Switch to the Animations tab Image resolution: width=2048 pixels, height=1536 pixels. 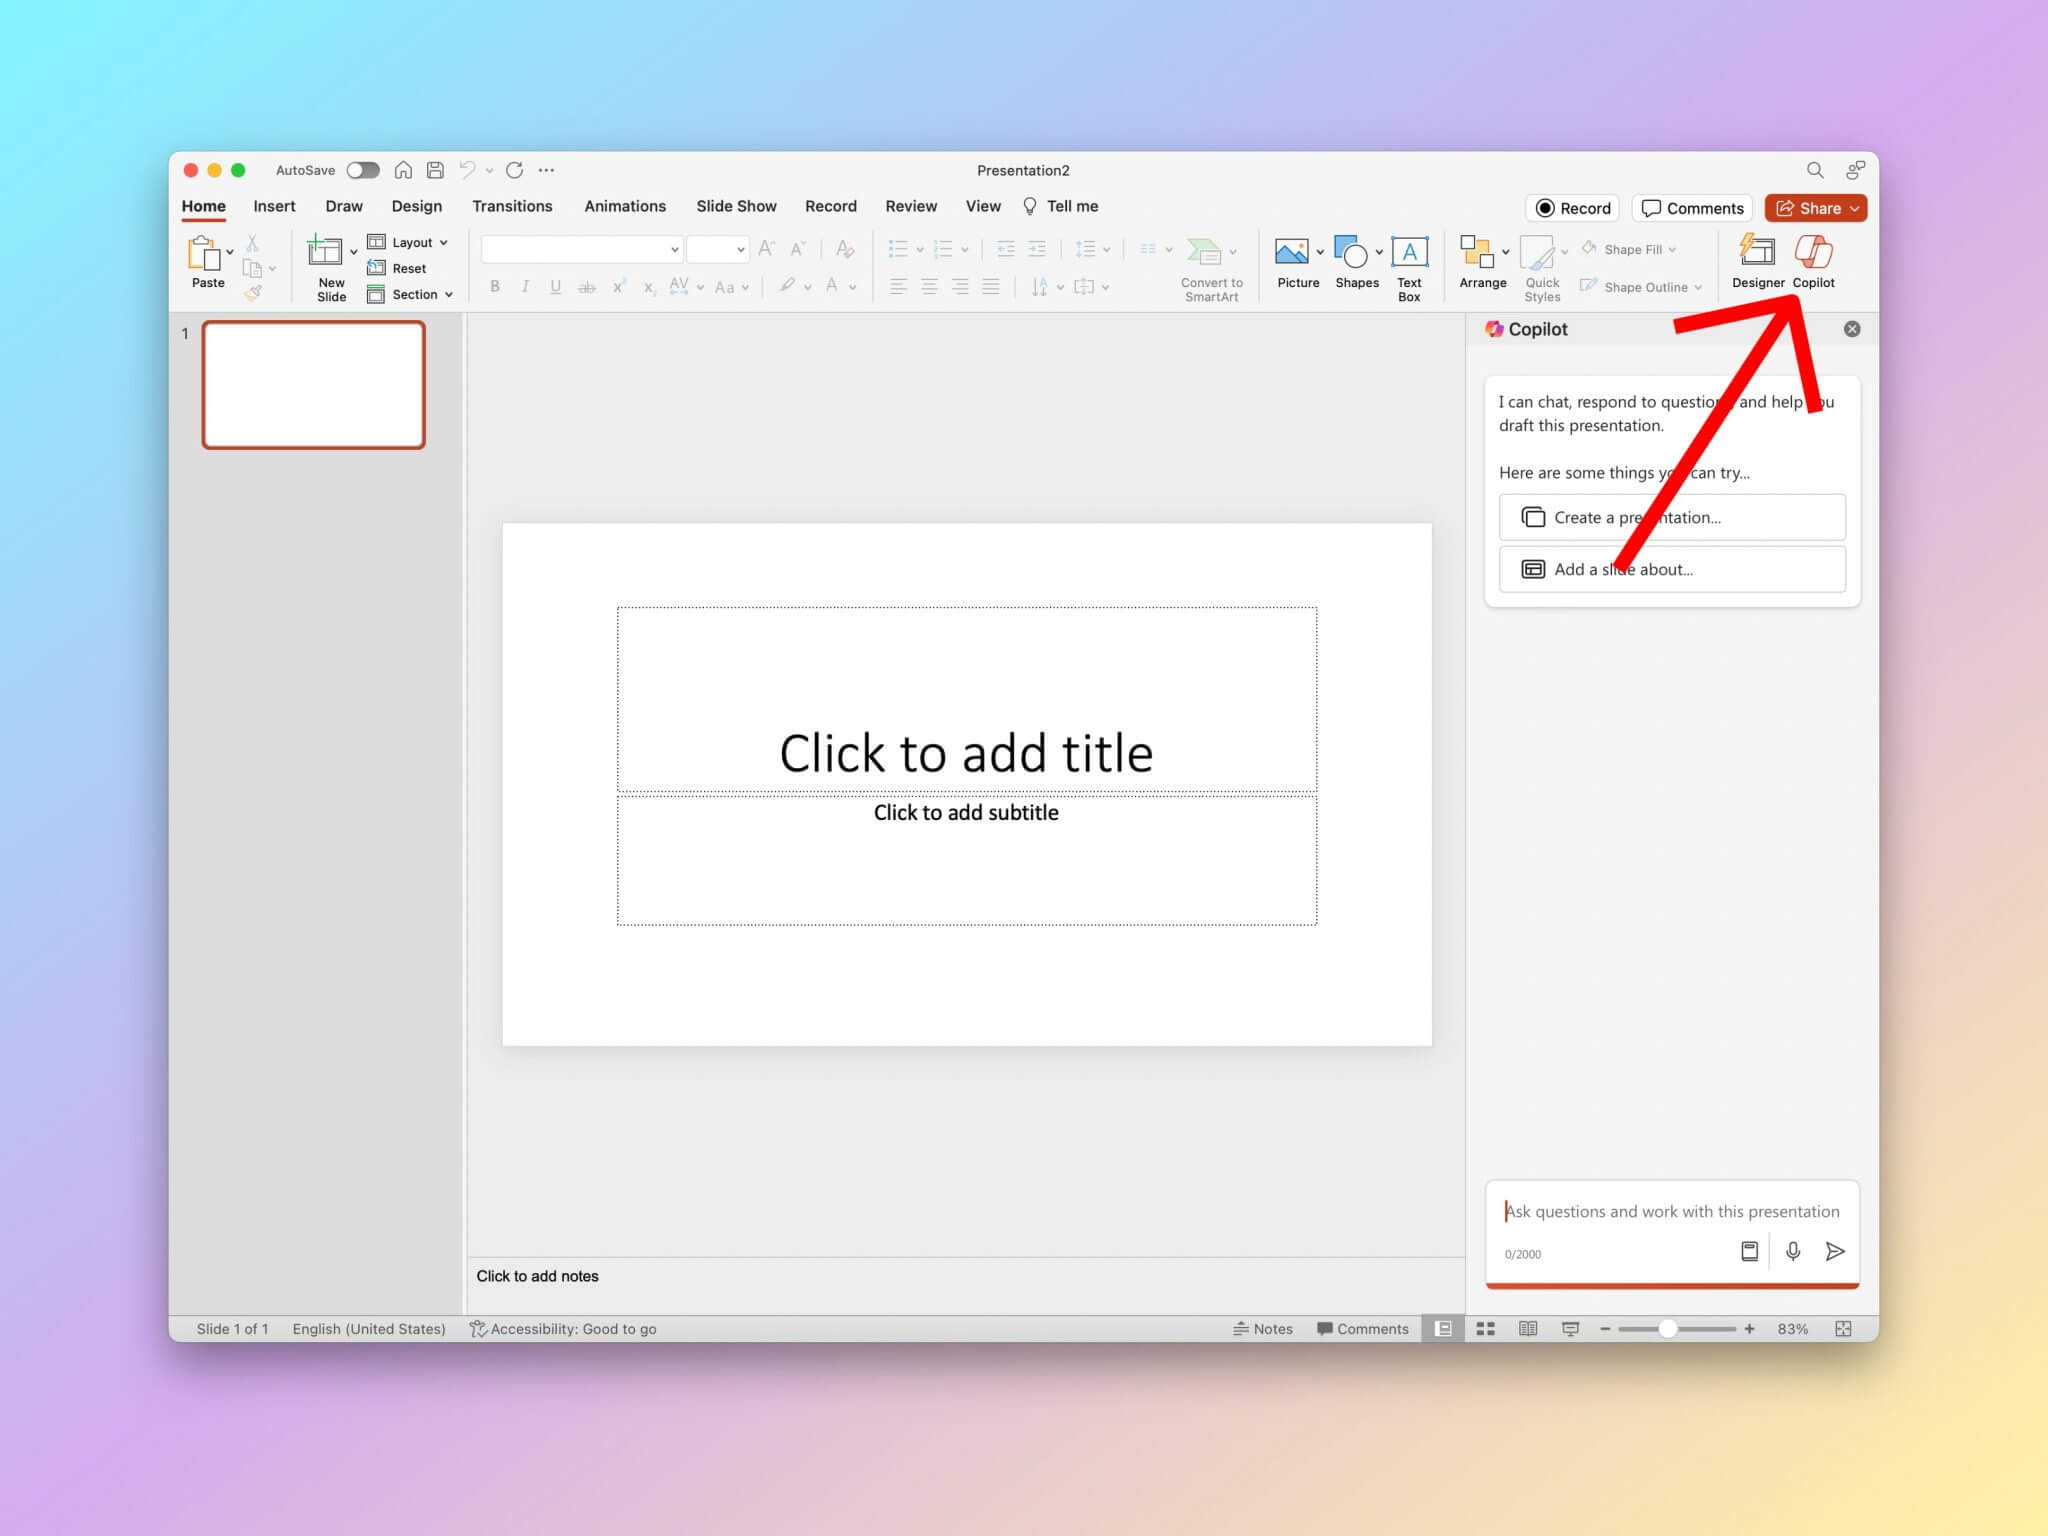[x=625, y=206]
